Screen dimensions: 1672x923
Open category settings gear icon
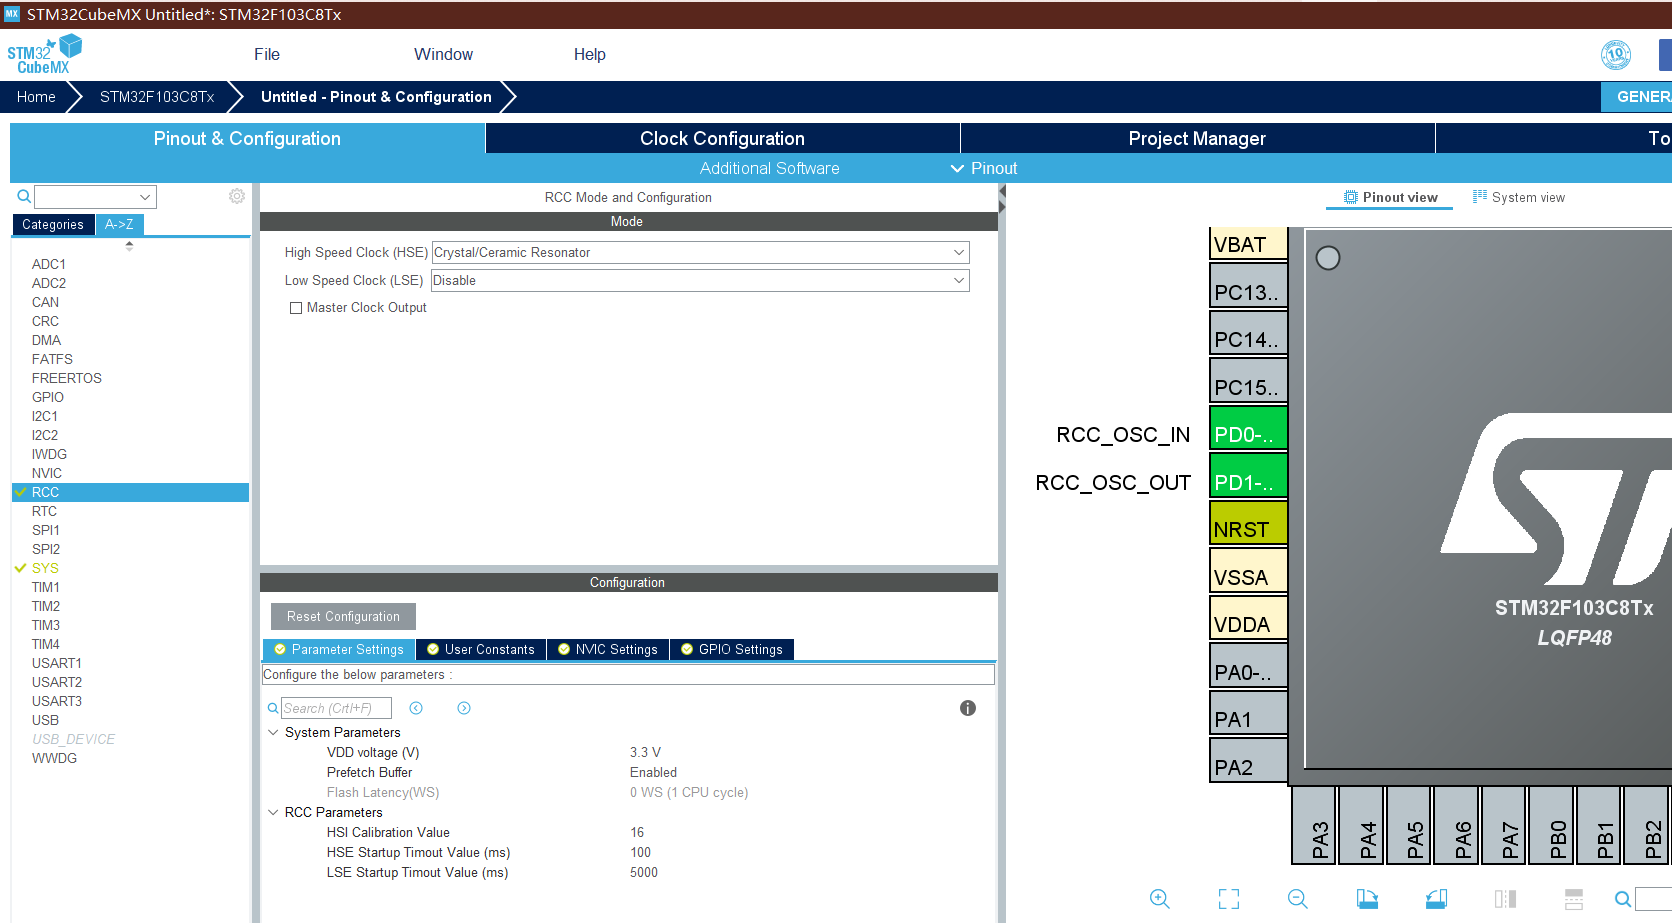tap(237, 196)
